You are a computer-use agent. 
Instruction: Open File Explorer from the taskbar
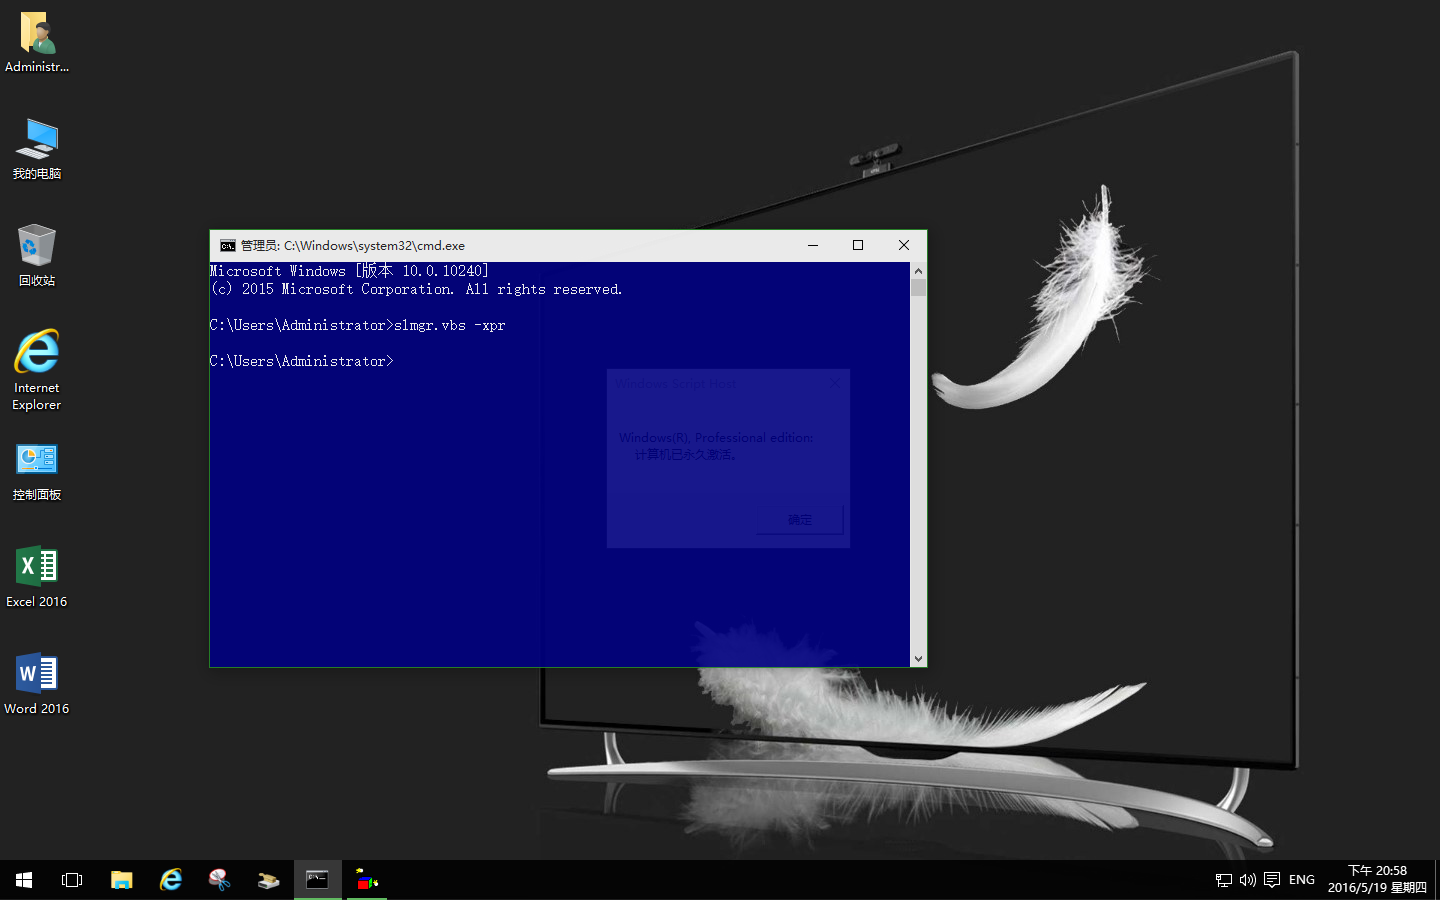121,880
